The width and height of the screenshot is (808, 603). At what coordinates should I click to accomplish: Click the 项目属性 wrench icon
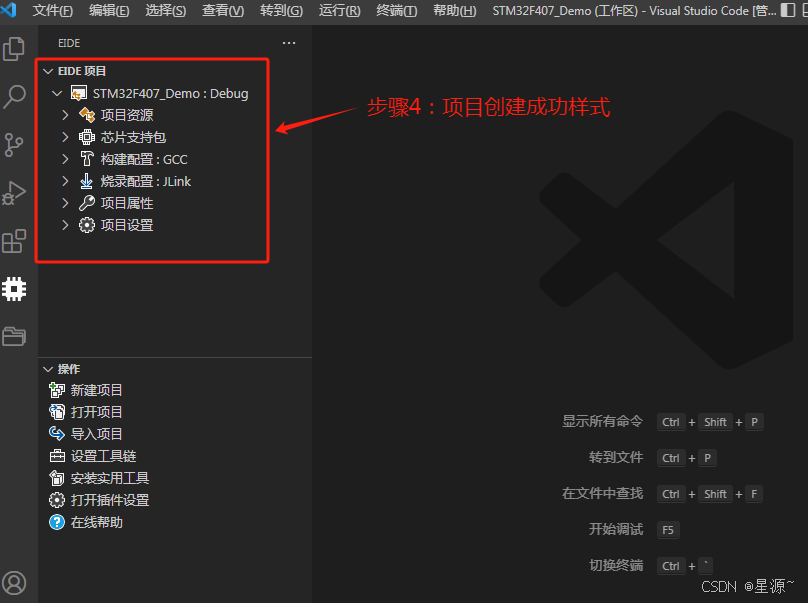87,203
